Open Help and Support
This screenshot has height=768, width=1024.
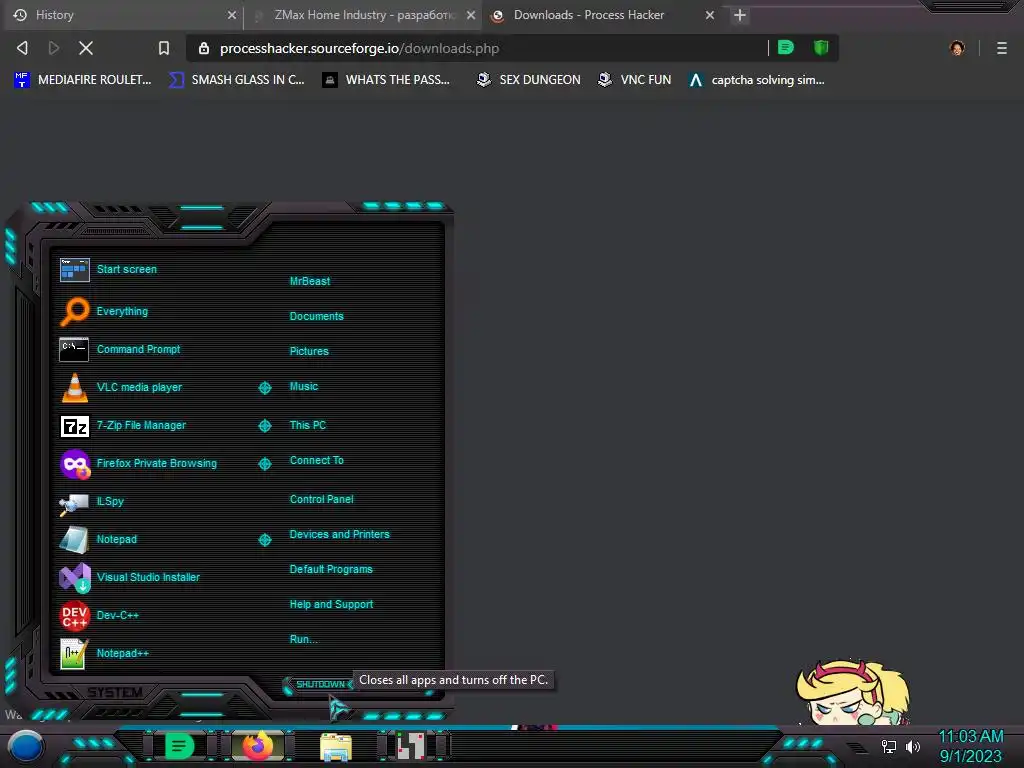coord(331,605)
